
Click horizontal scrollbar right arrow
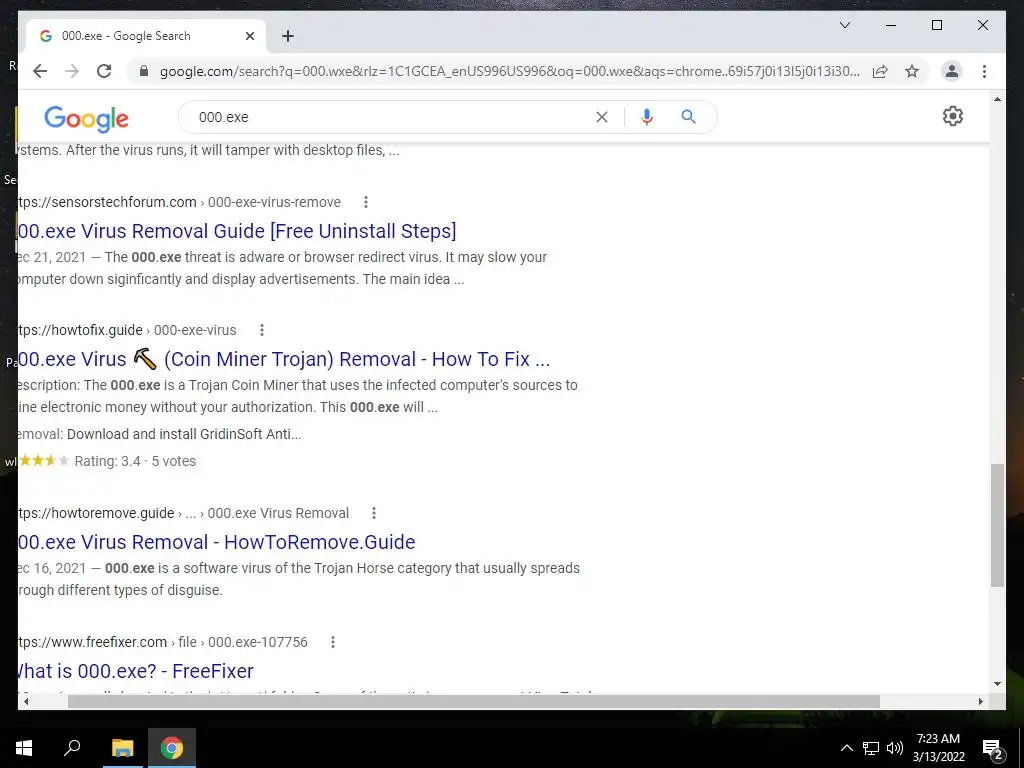coord(980,701)
